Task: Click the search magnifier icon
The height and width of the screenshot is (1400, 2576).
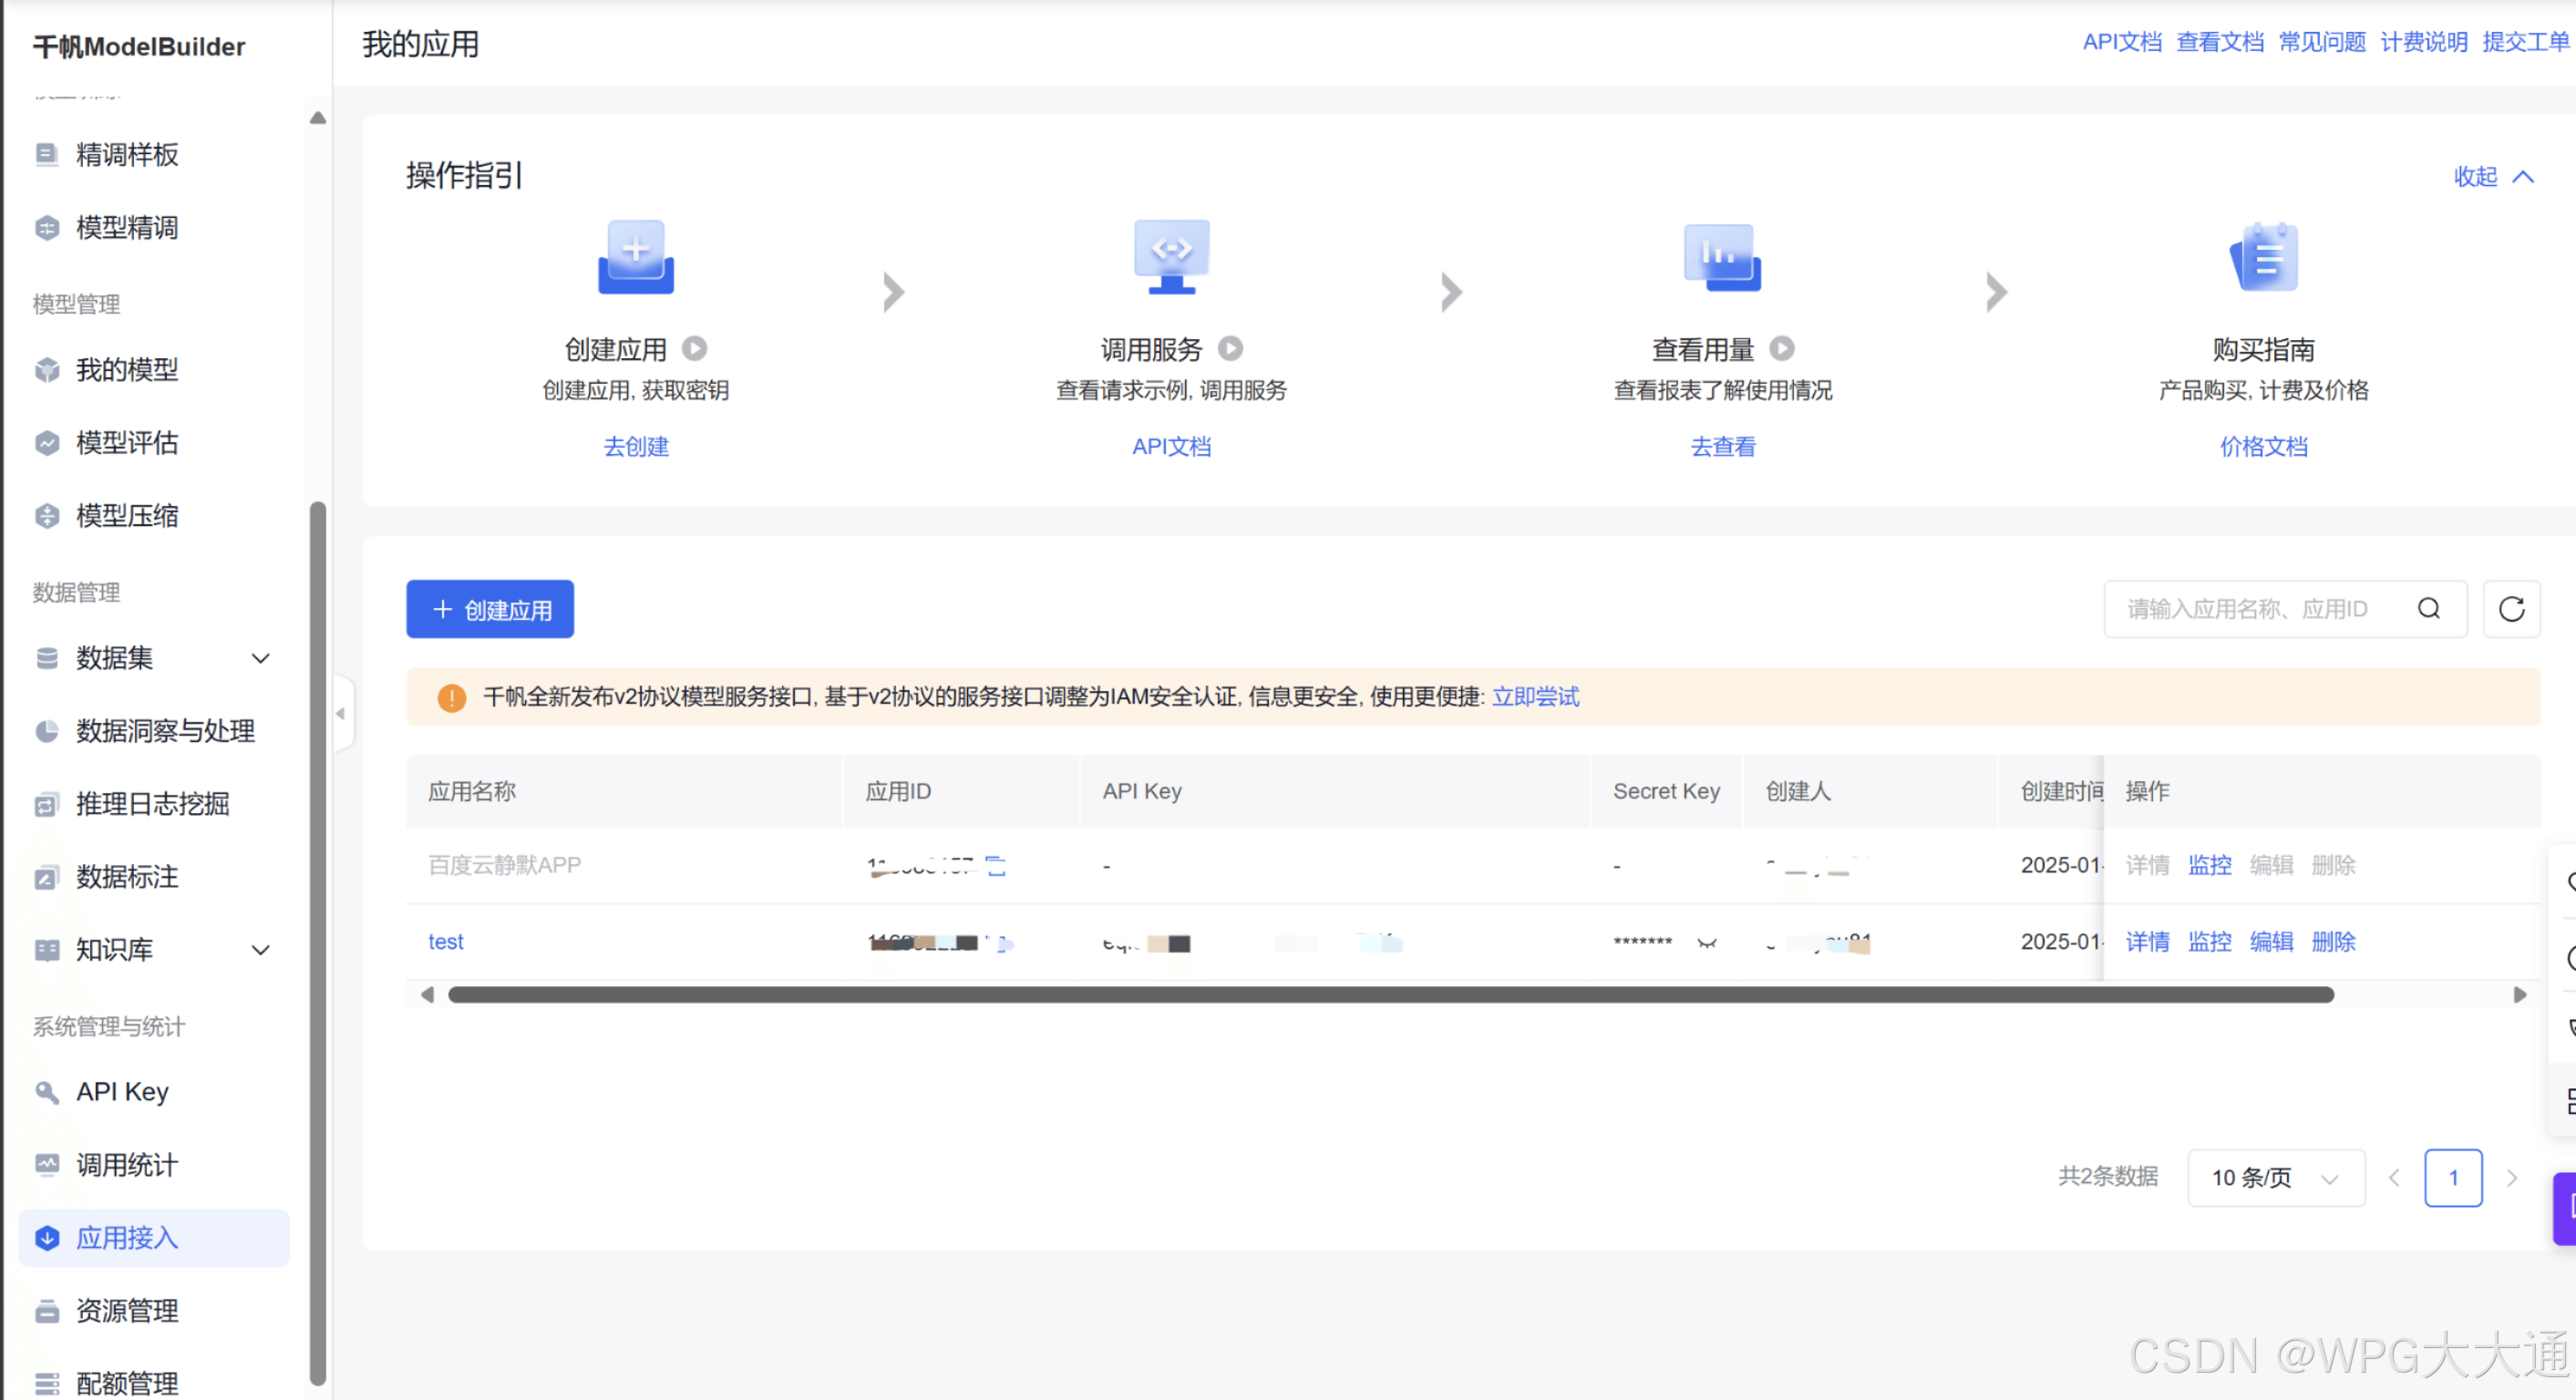Action: point(2428,609)
